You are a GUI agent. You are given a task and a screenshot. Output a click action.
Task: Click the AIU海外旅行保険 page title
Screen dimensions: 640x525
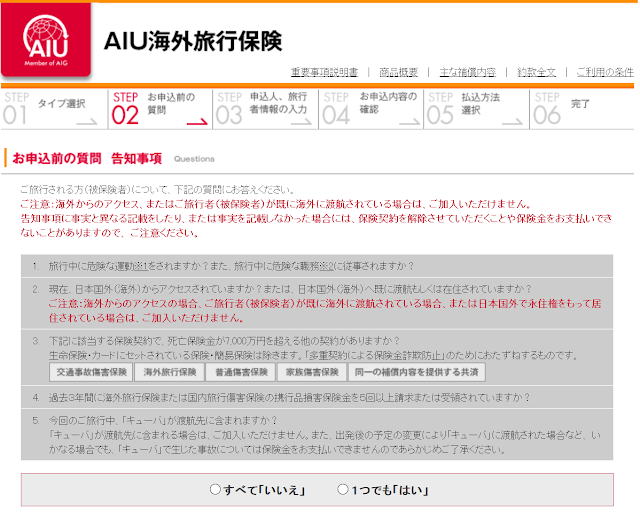pos(193,41)
